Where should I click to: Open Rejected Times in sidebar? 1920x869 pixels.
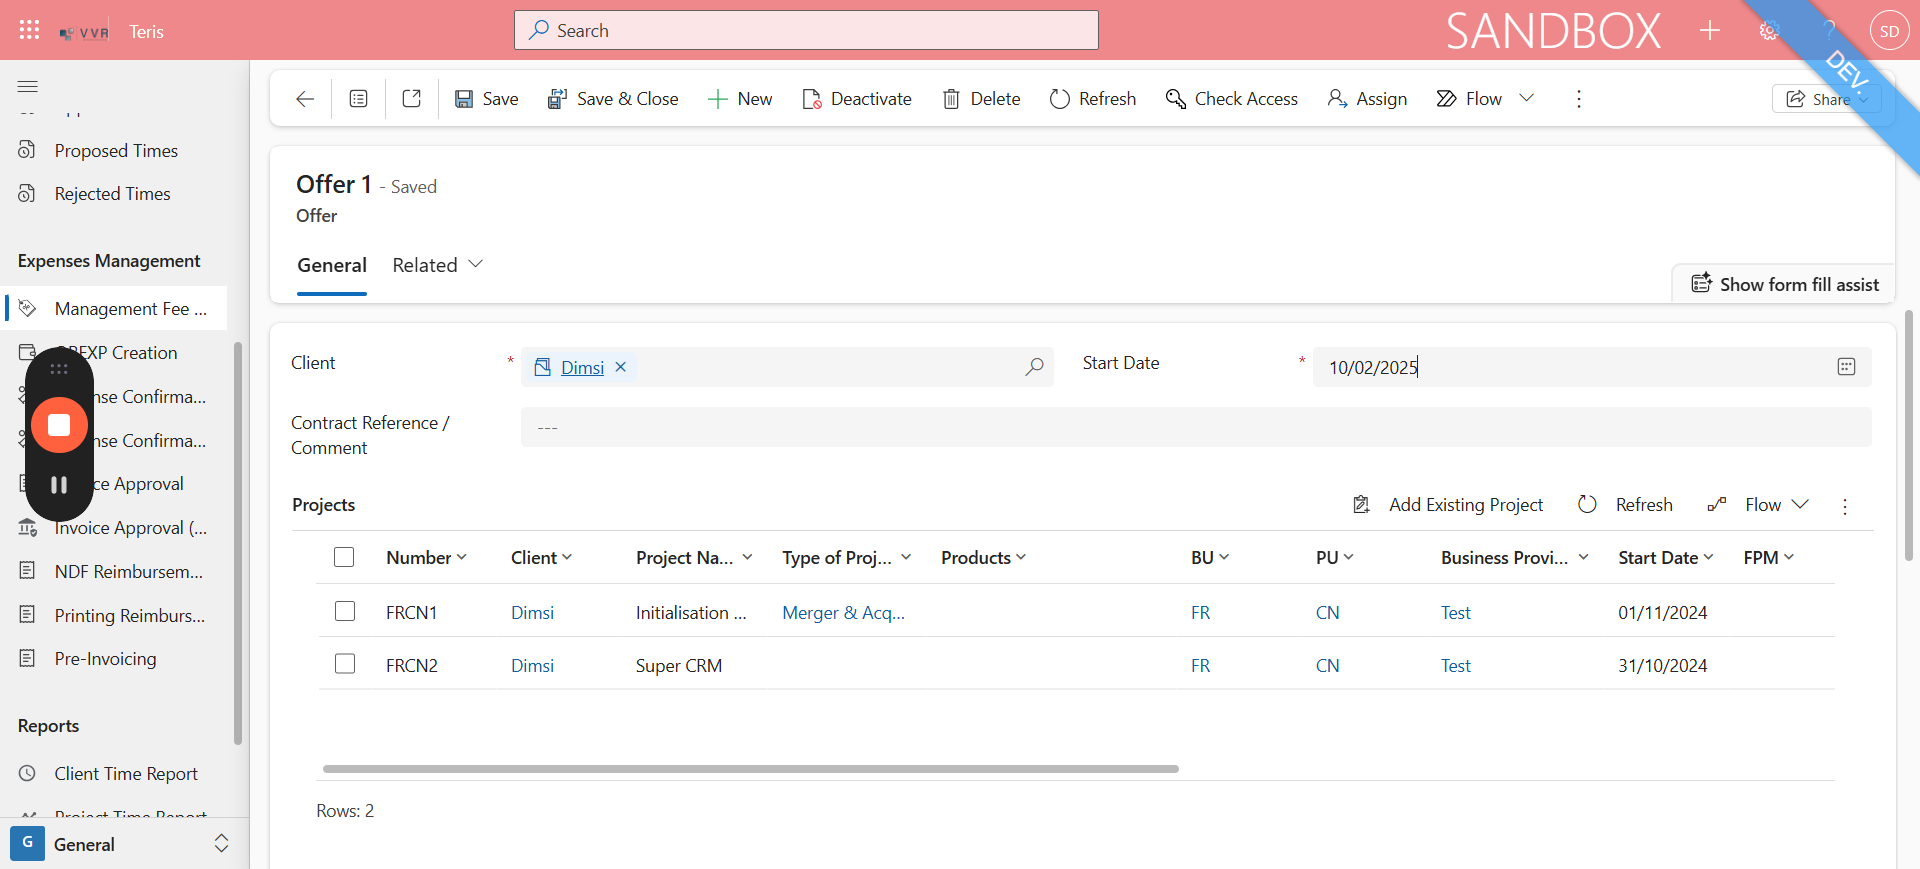click(x=112, y=194)
